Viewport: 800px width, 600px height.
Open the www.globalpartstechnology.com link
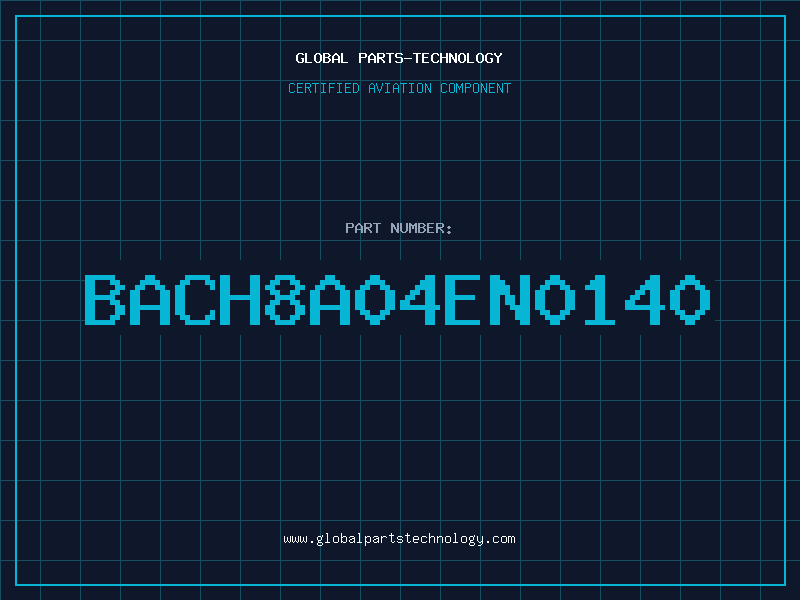click(x=399, y=539)
